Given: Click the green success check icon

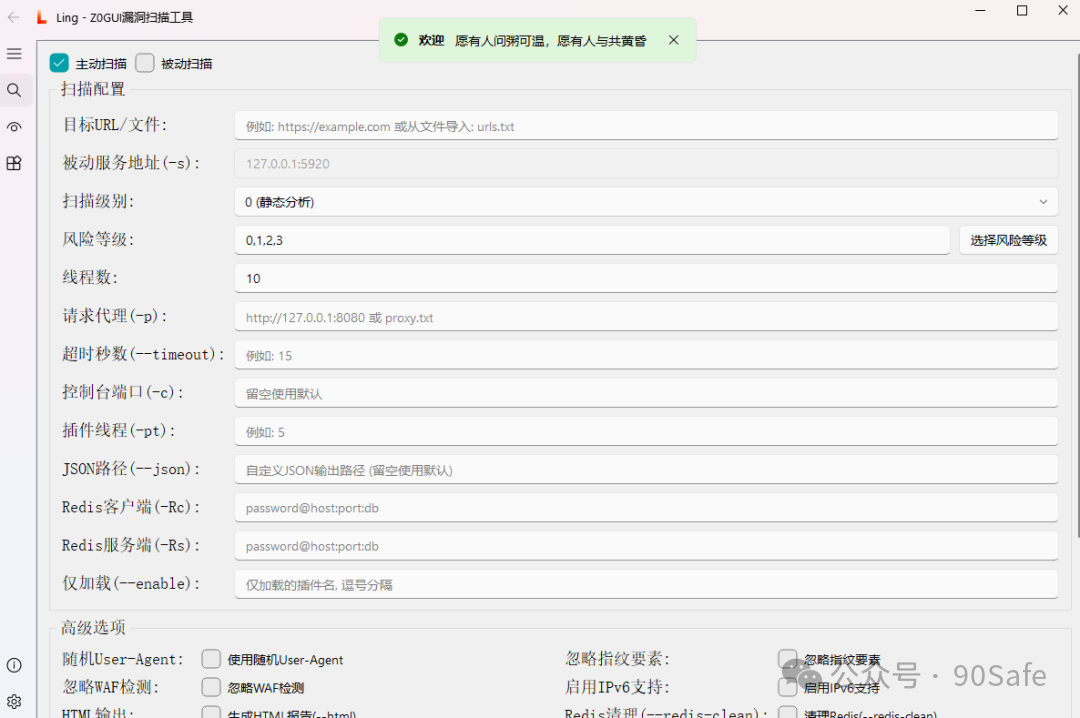Looking at the screenshot, I should 401,40.
